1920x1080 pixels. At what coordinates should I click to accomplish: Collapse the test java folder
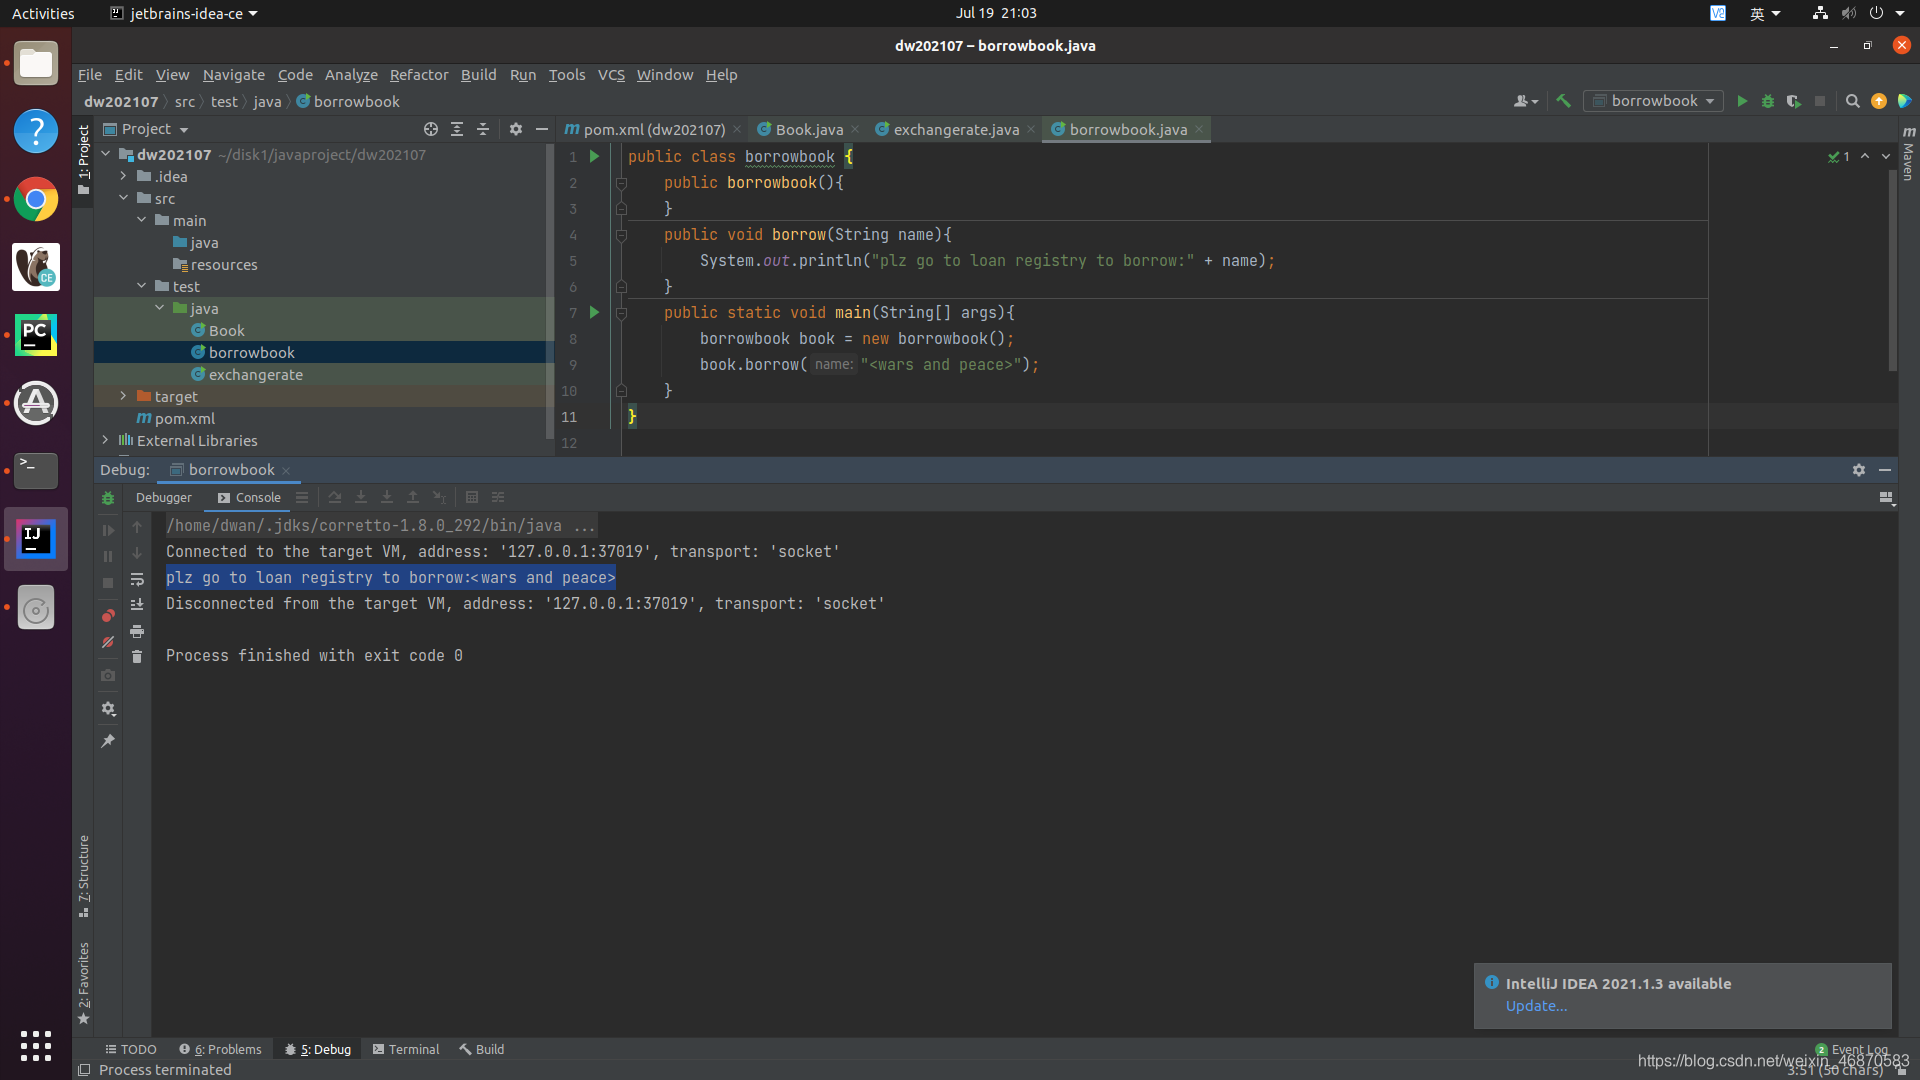[x=159, y=309]
